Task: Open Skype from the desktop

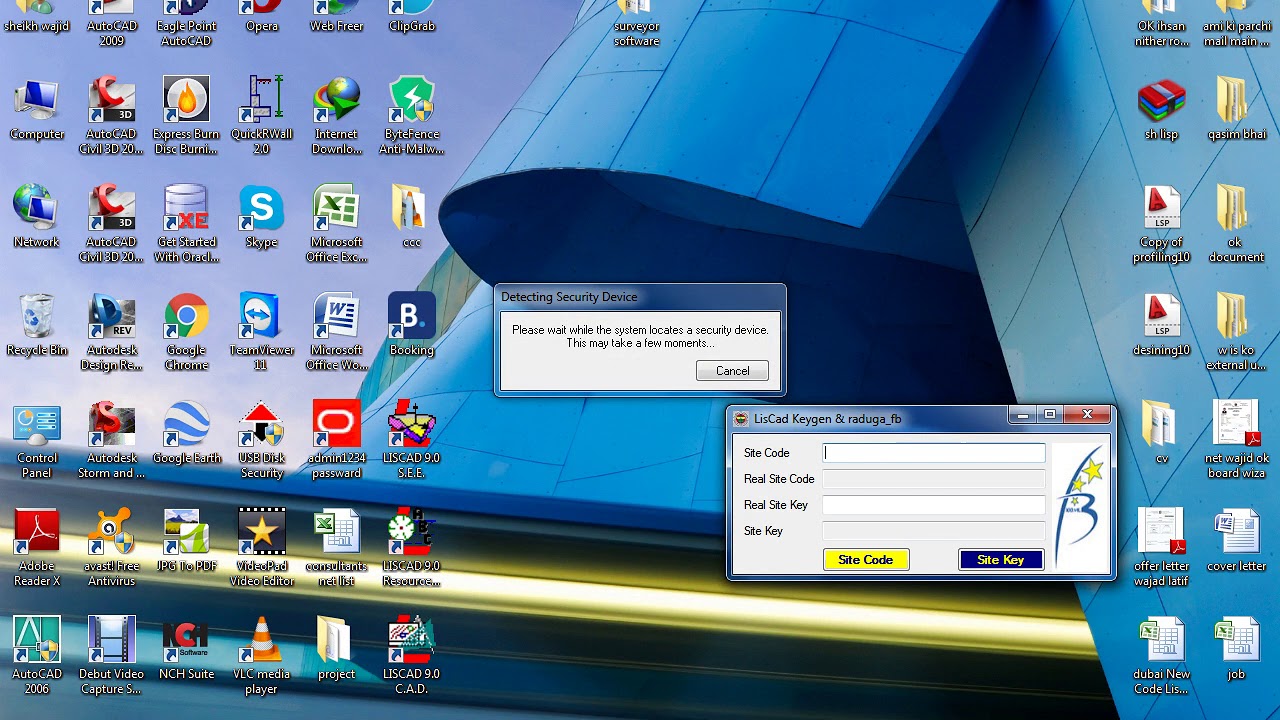Action: pos(261,217)
